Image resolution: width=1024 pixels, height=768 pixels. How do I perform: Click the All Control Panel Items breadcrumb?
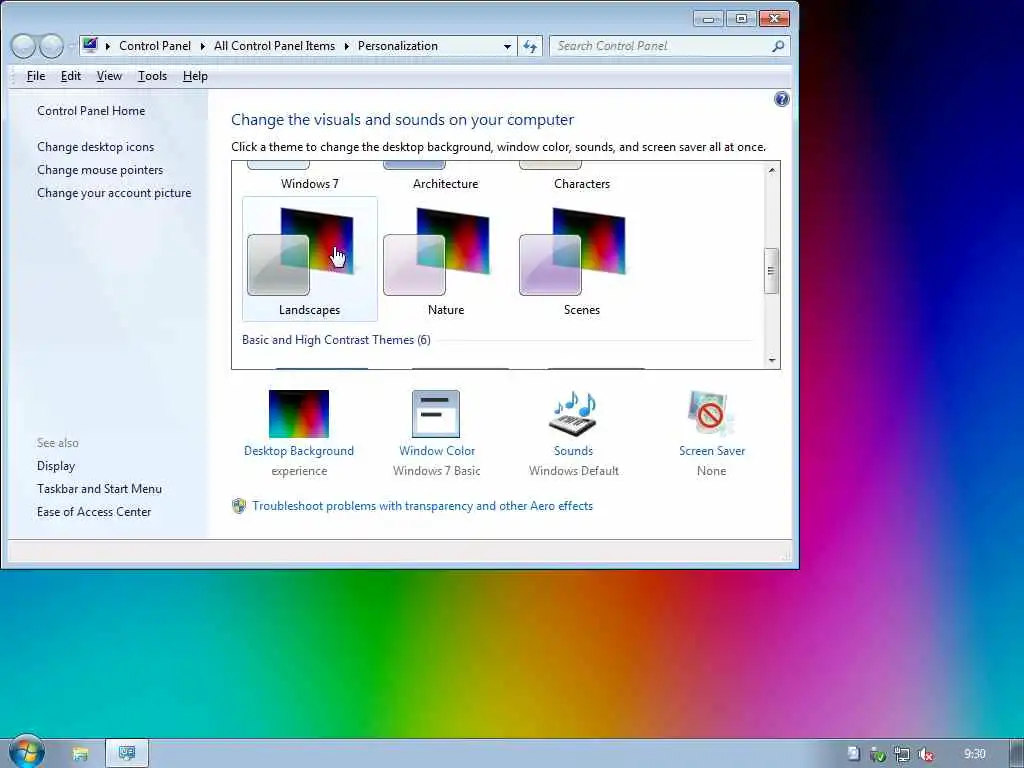(x=274, y=46)
